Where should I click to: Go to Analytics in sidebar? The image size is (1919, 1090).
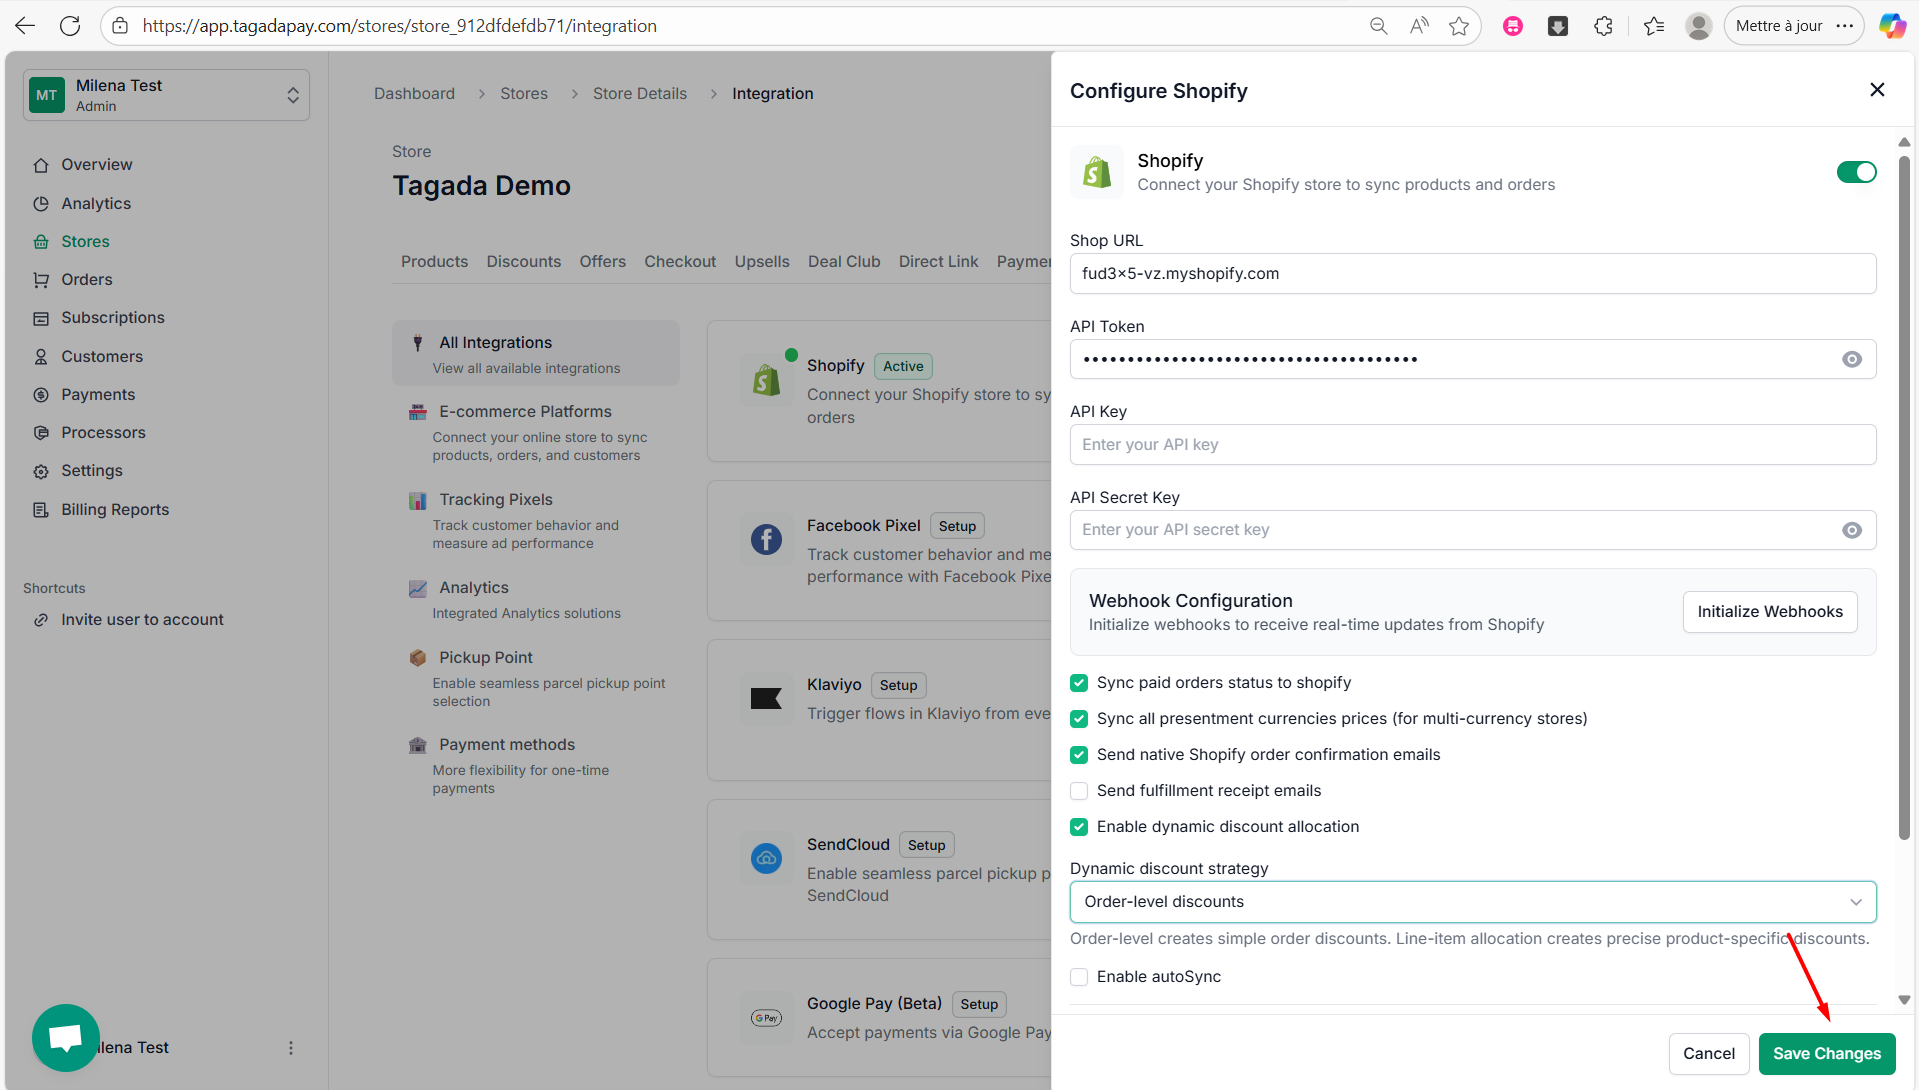(x=96, y=203)
